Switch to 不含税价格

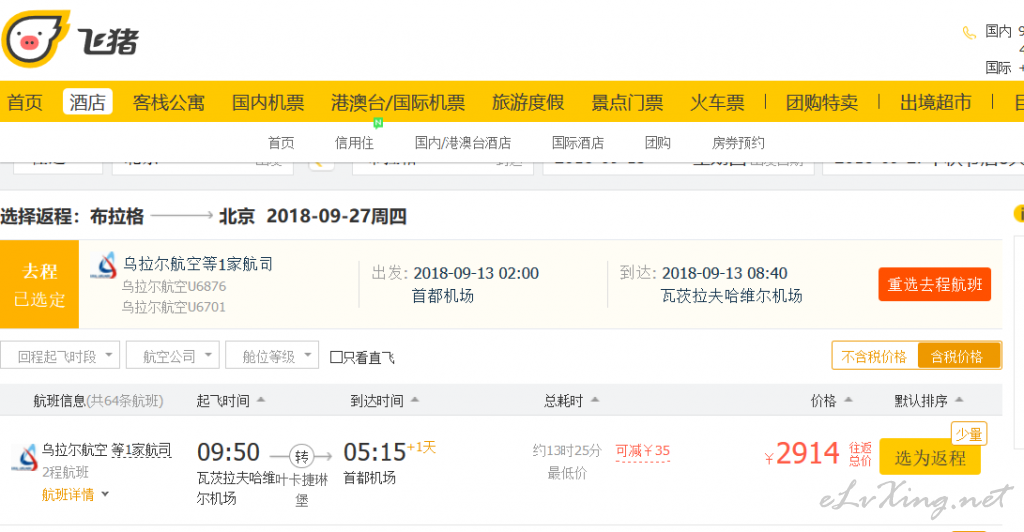coord(874,356)
